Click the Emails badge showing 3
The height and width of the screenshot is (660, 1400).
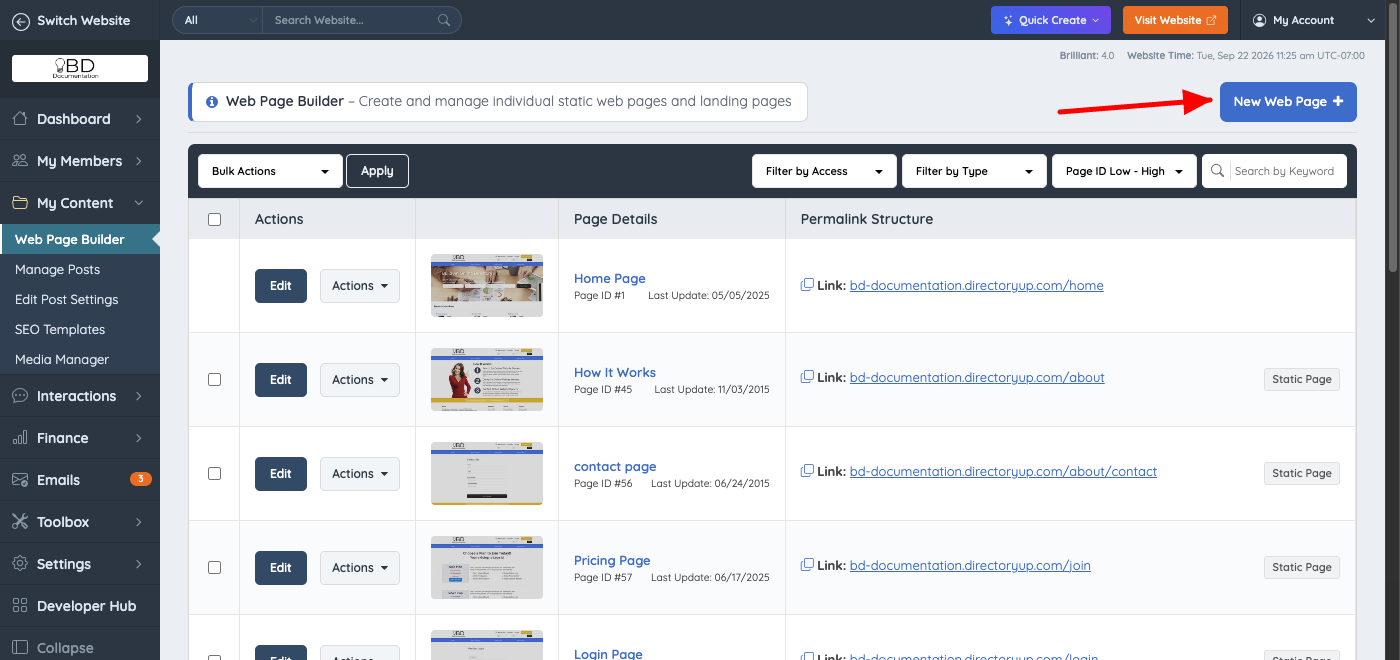(141, 479)
